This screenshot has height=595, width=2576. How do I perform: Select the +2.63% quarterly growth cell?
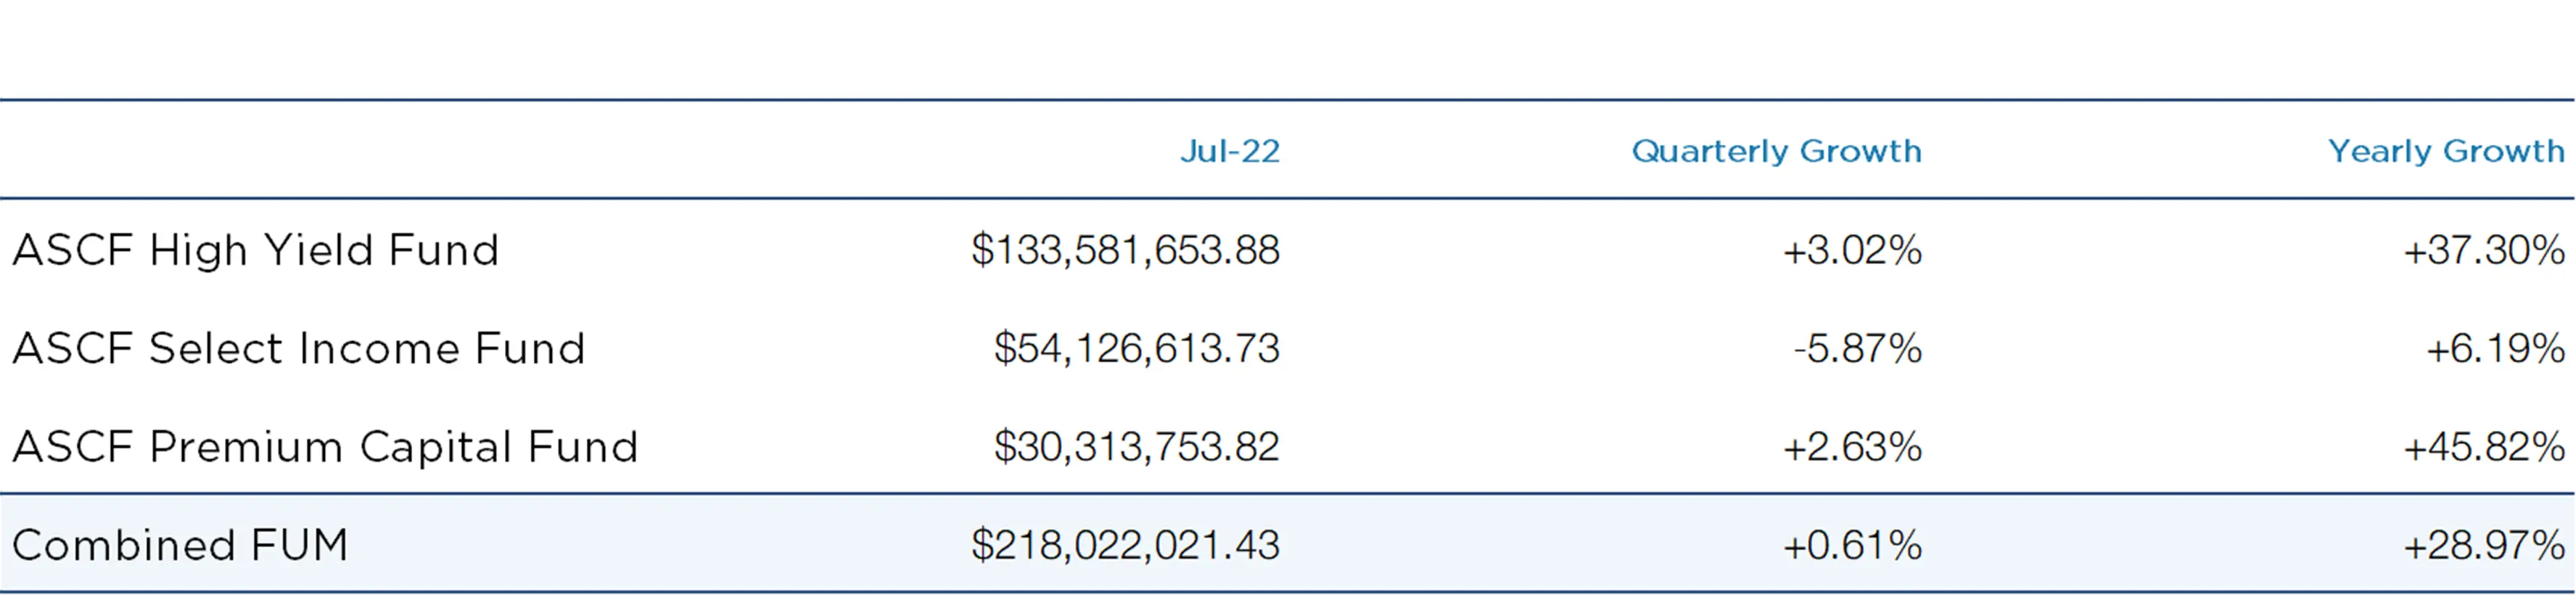1852,447
